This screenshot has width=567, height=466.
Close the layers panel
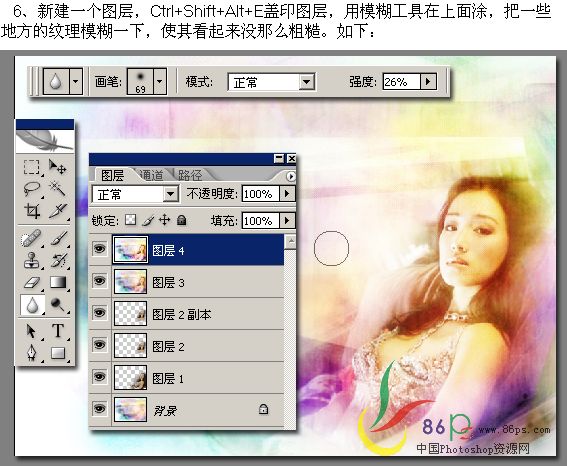point(291,158)
